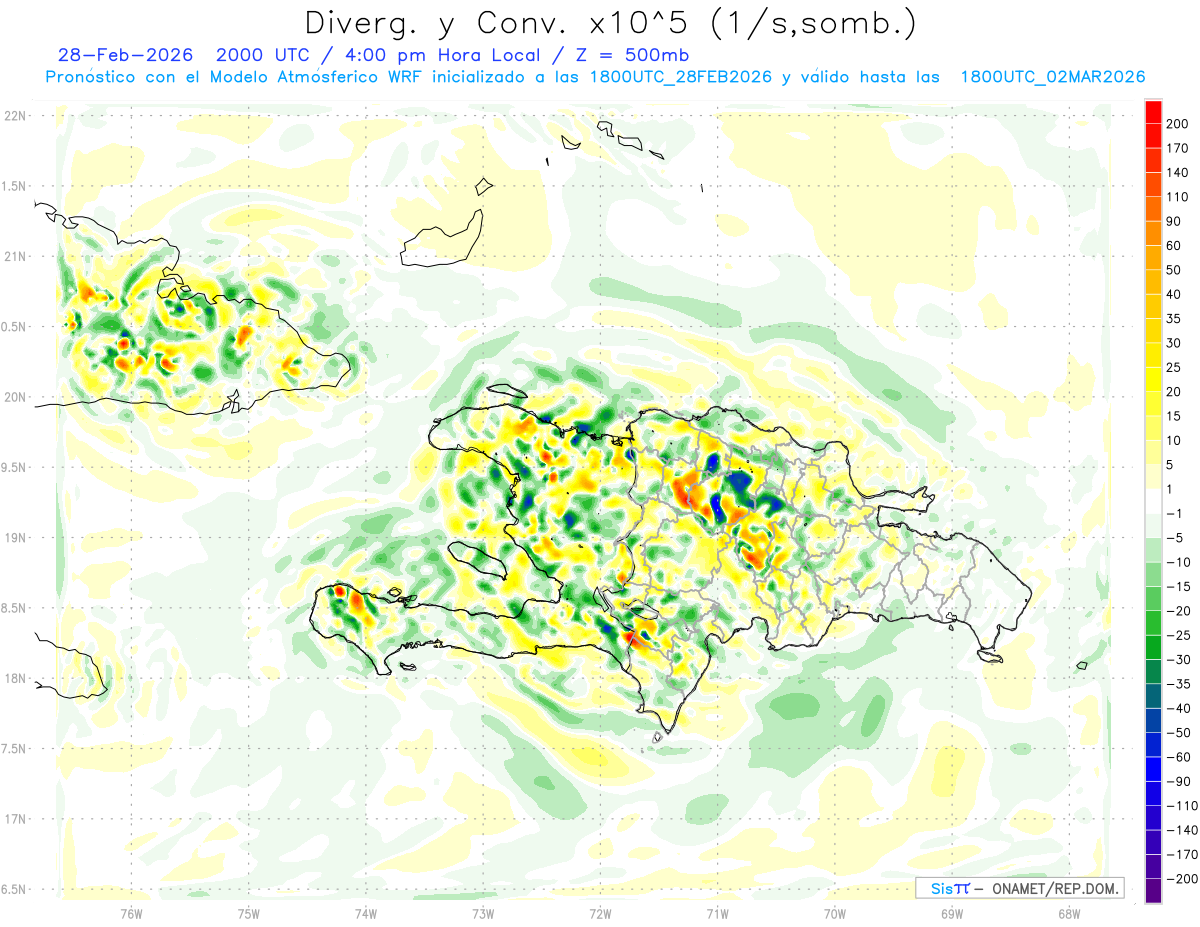Click the '1800UTC_02MAR2026' valid-until time
The height and width of the screenshot is (927, 1200).
pos(1052,78)
